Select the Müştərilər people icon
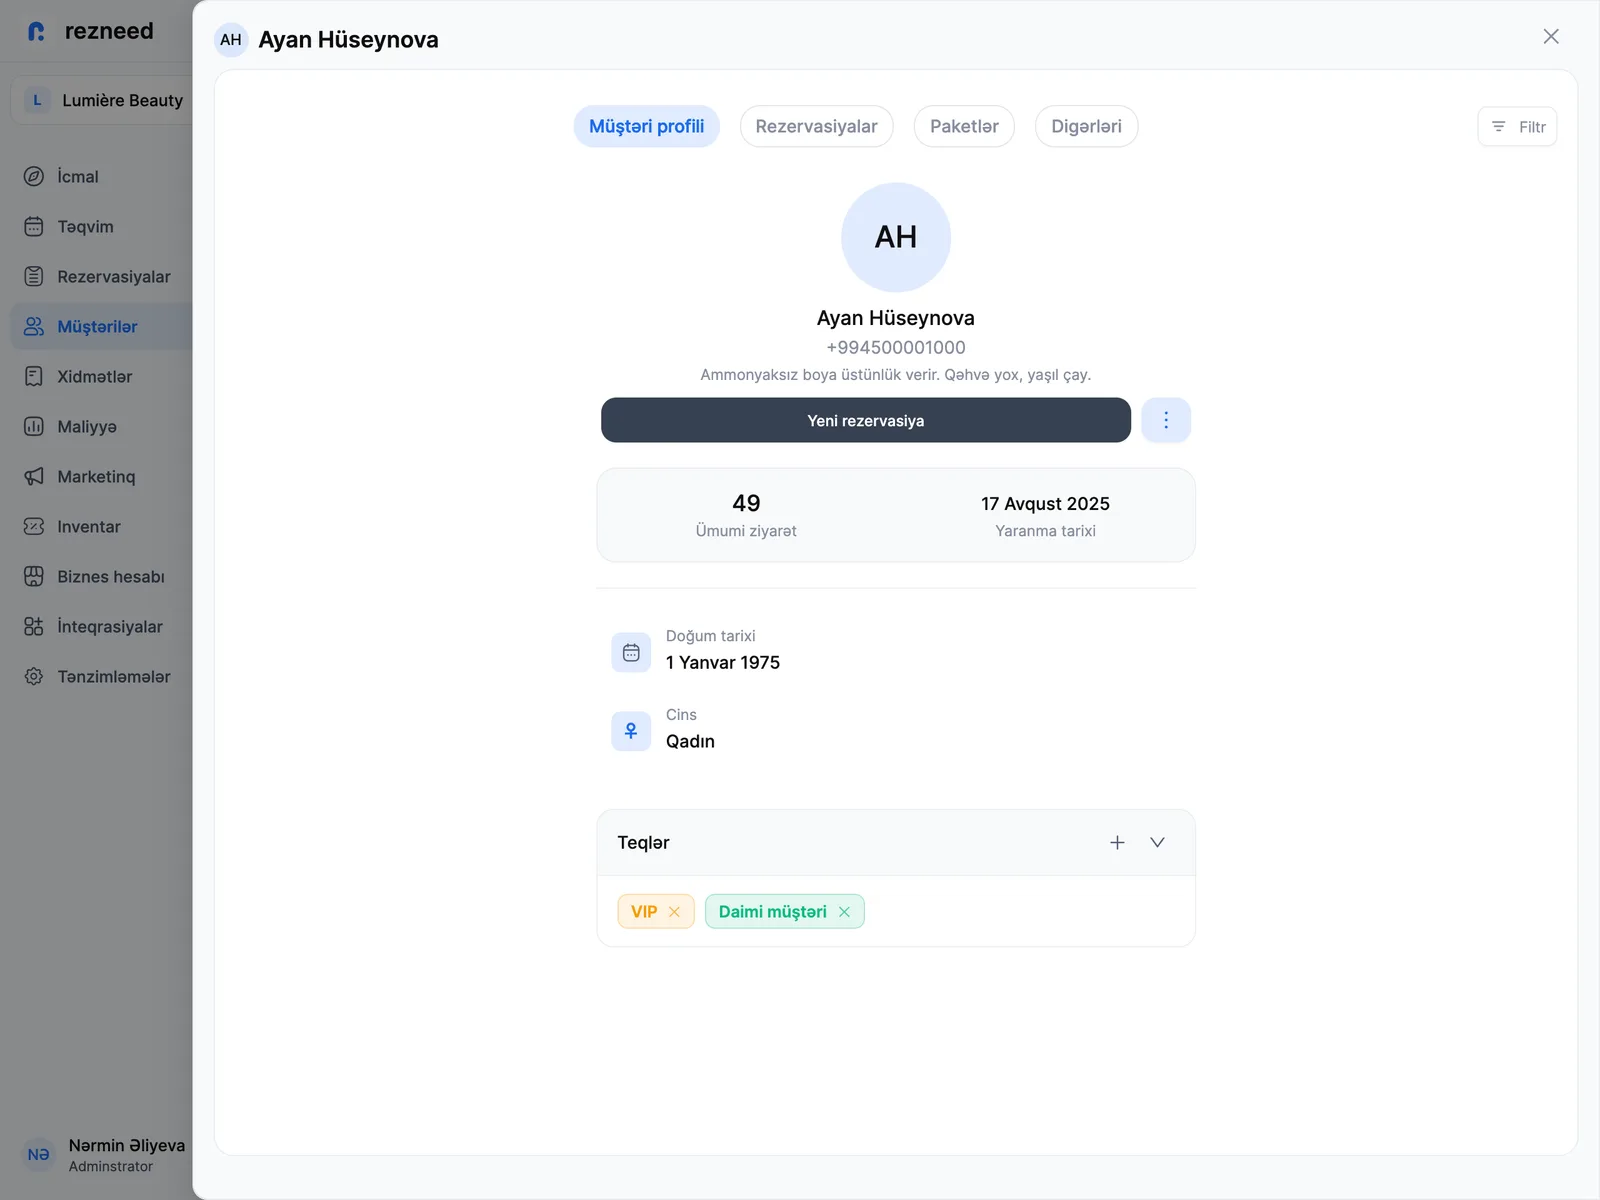 pos(34,326)
